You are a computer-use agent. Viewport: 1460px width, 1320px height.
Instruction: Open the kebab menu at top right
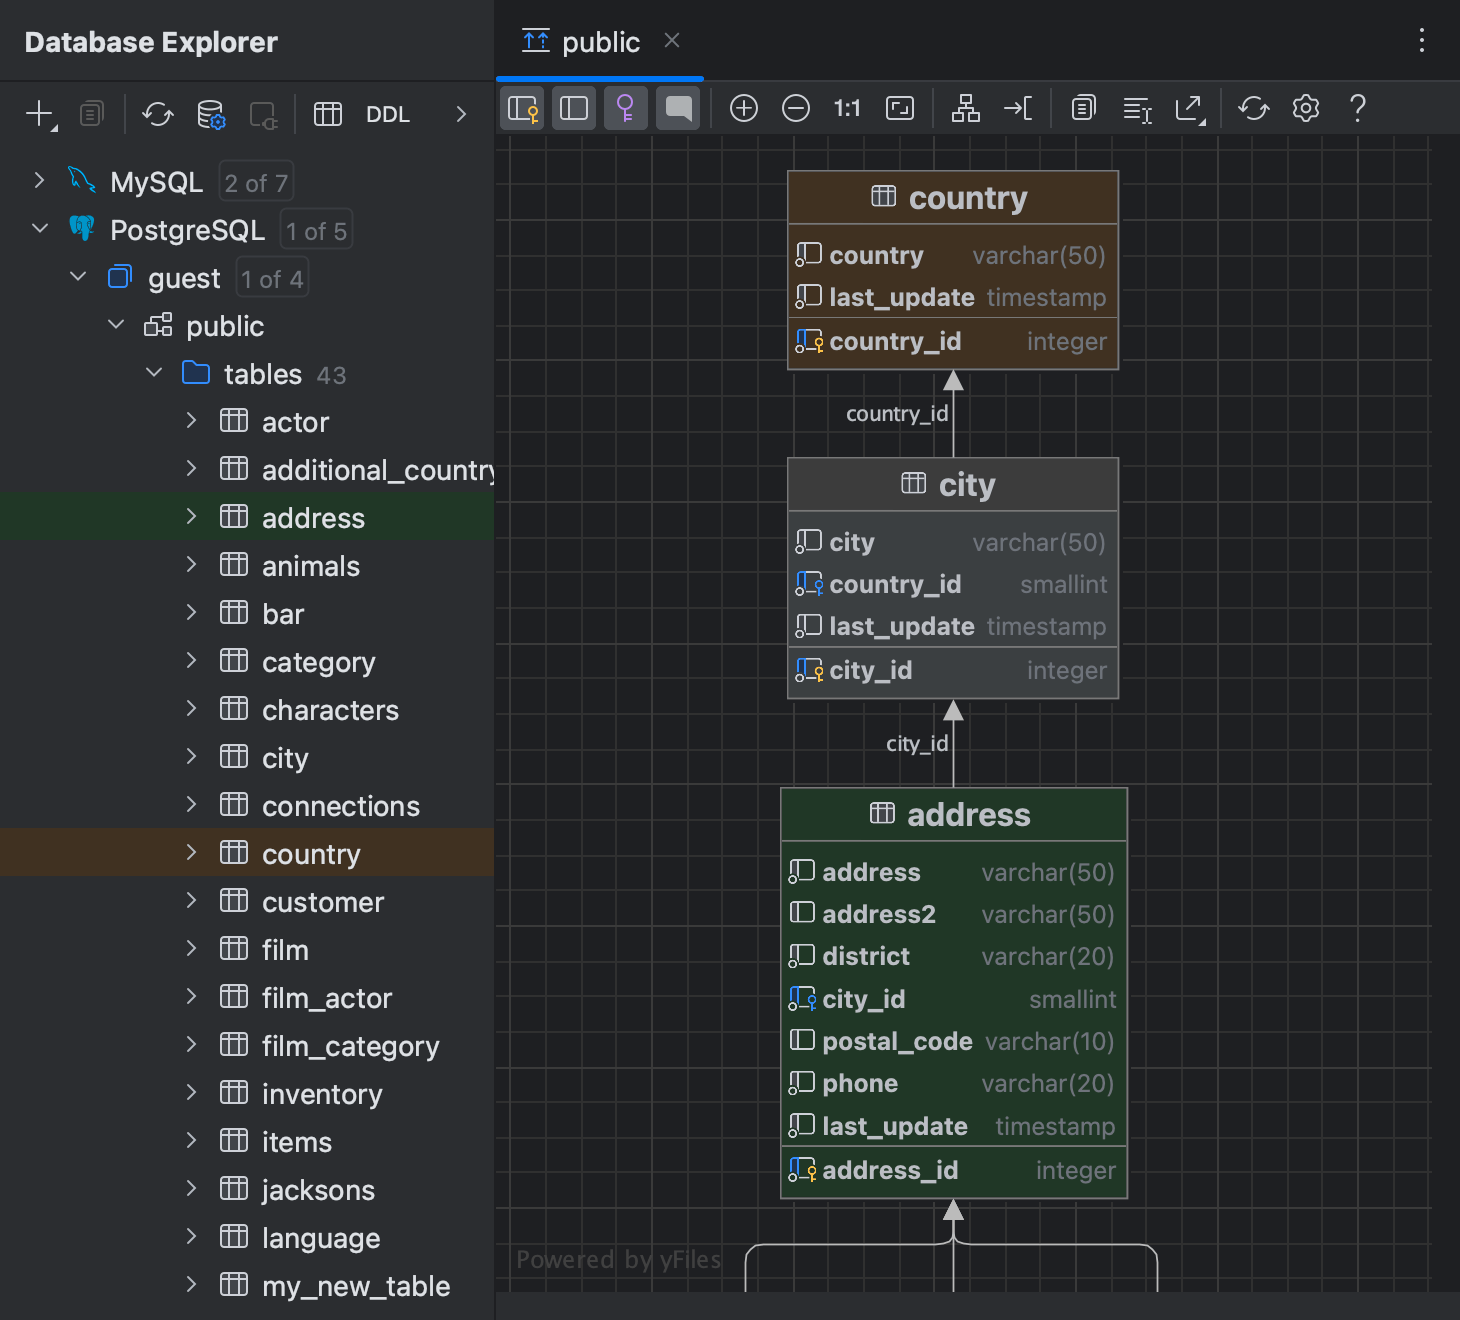(1422, 41)
